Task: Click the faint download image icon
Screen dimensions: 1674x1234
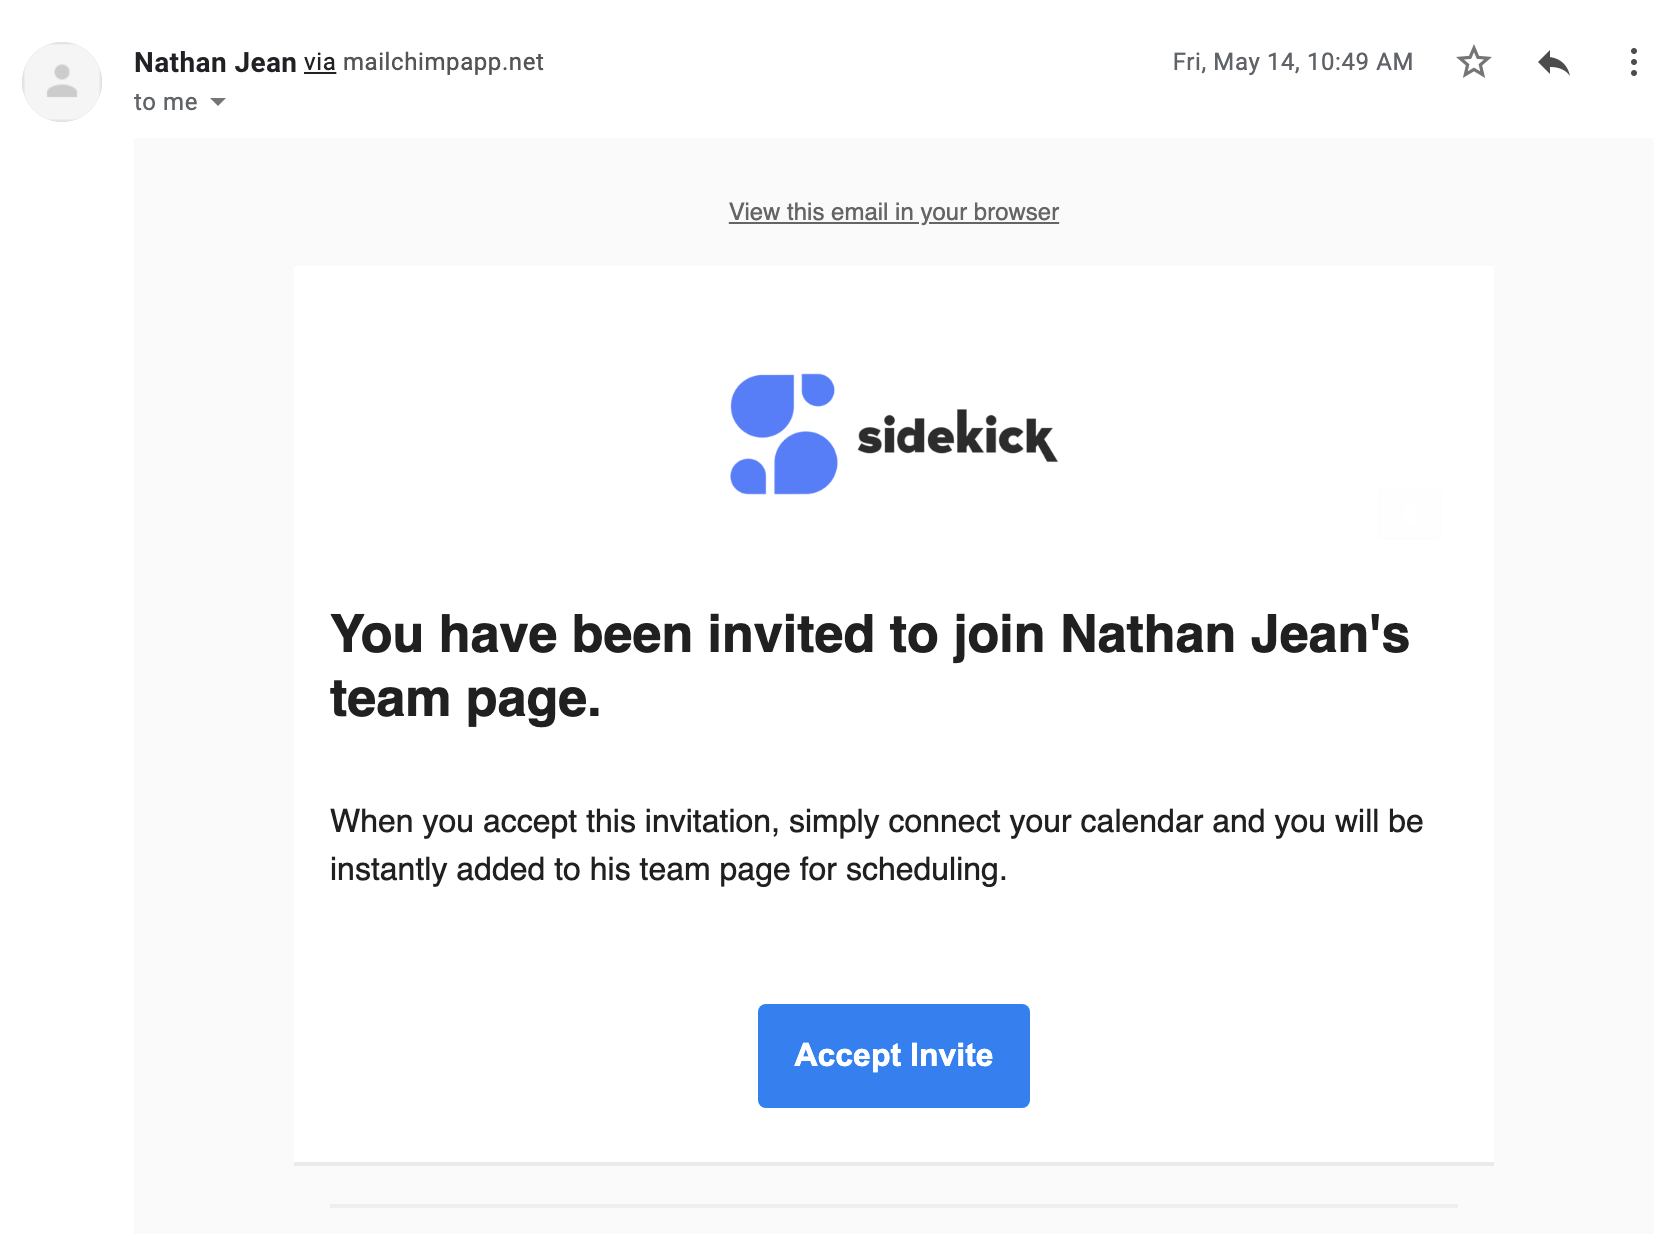Action: click(x=1409, y=514)
